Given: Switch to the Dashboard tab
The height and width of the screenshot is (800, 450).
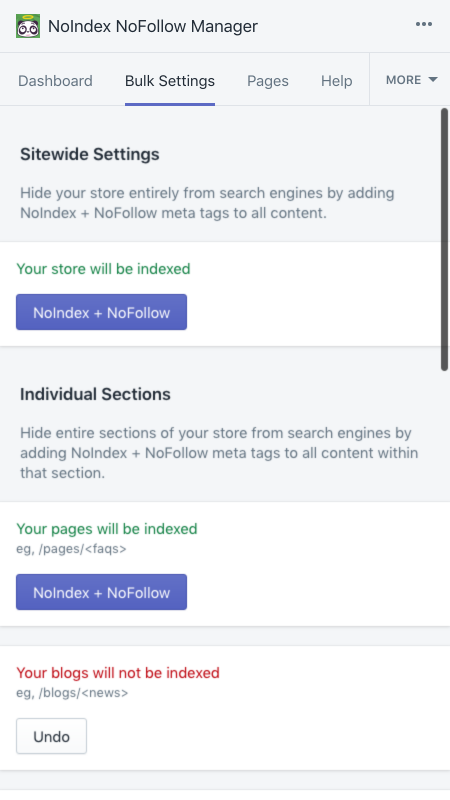Looking at the screenshot, I should pyautogui.click(x=55, y=81).
